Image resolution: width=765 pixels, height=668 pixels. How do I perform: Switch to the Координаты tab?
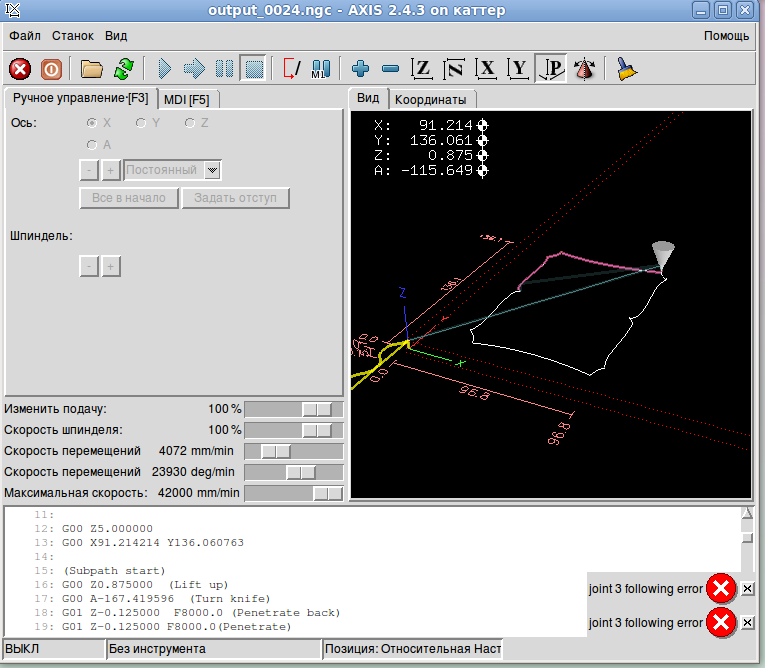point(431,100)
